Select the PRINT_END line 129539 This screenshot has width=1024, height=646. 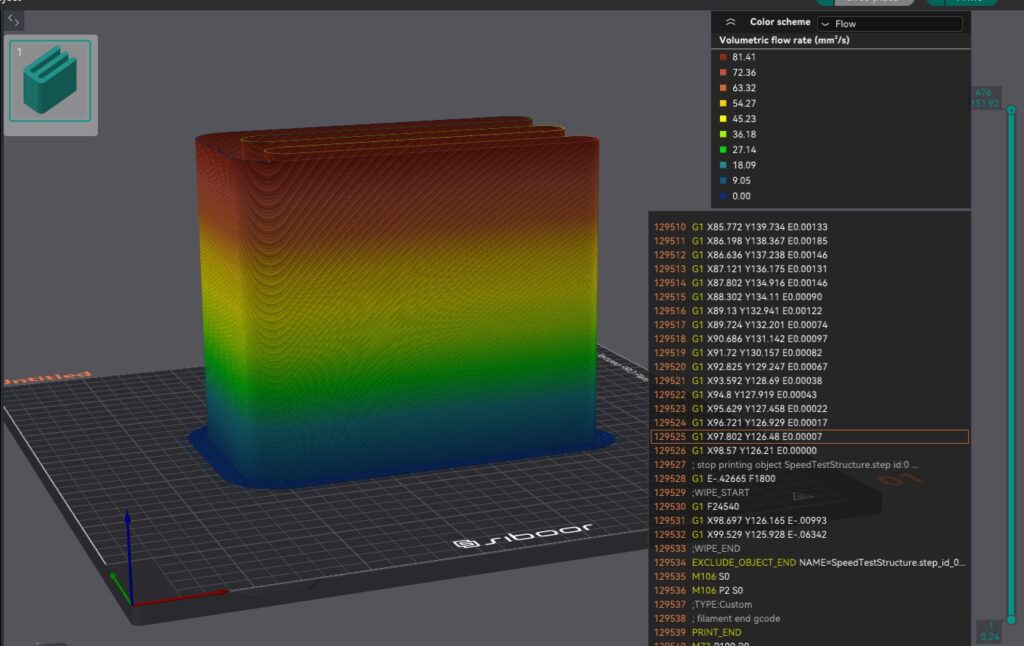tap(810, 632)
